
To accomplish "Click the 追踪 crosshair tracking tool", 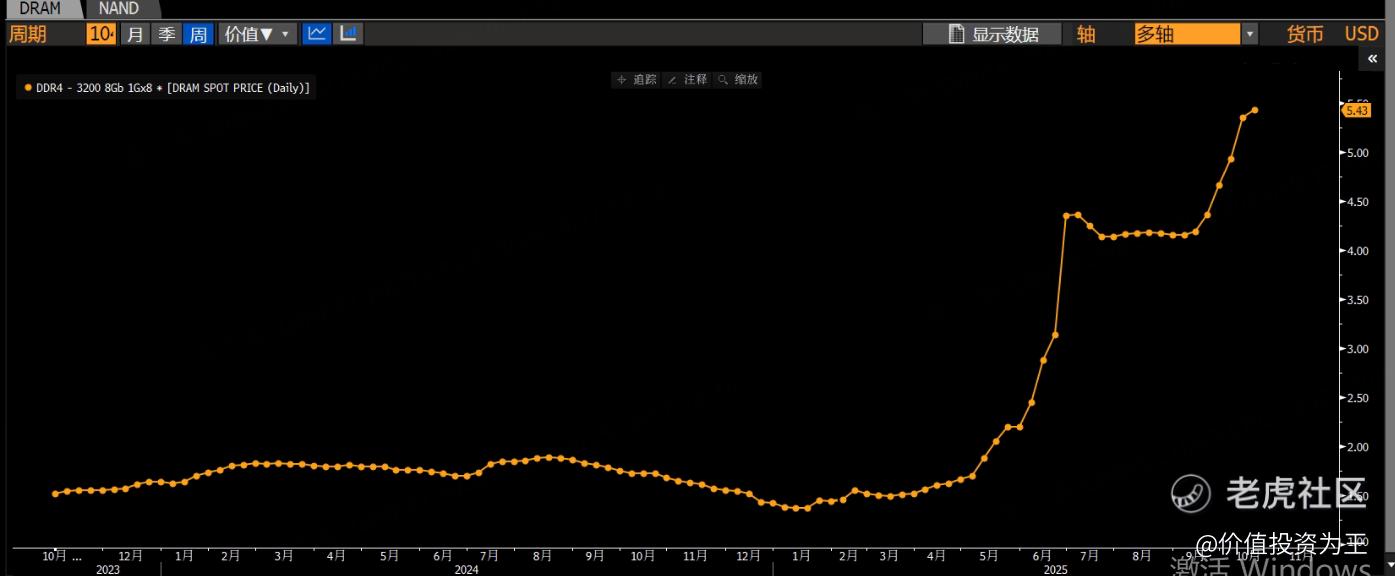I will click(x=636, y=80).
